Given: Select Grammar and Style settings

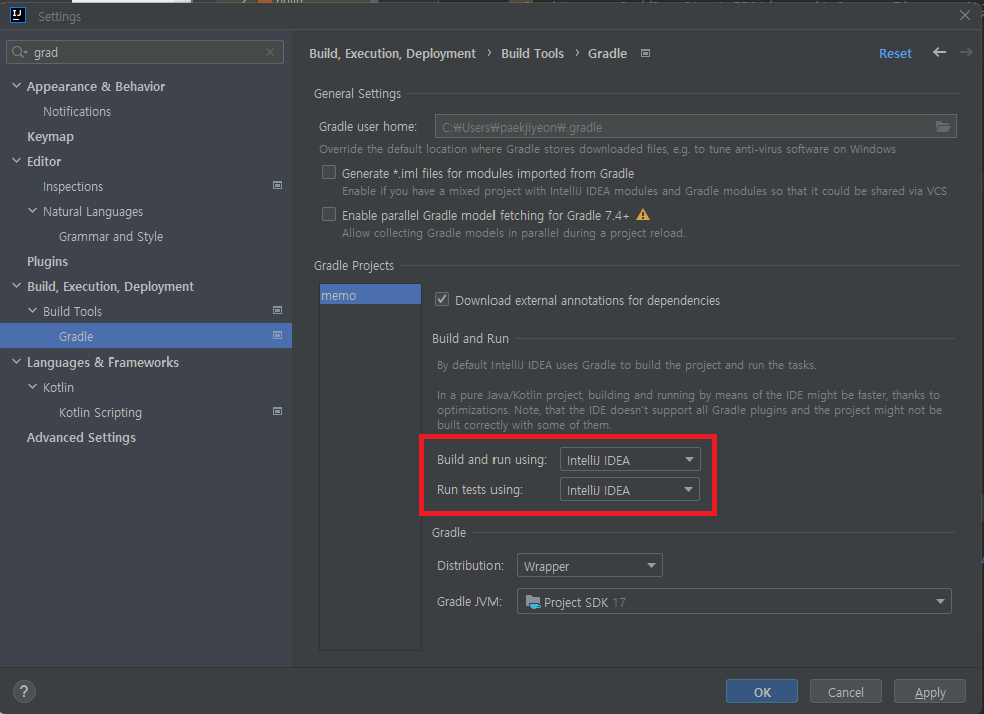Looking at the screenshot, I should coord(110,237).
